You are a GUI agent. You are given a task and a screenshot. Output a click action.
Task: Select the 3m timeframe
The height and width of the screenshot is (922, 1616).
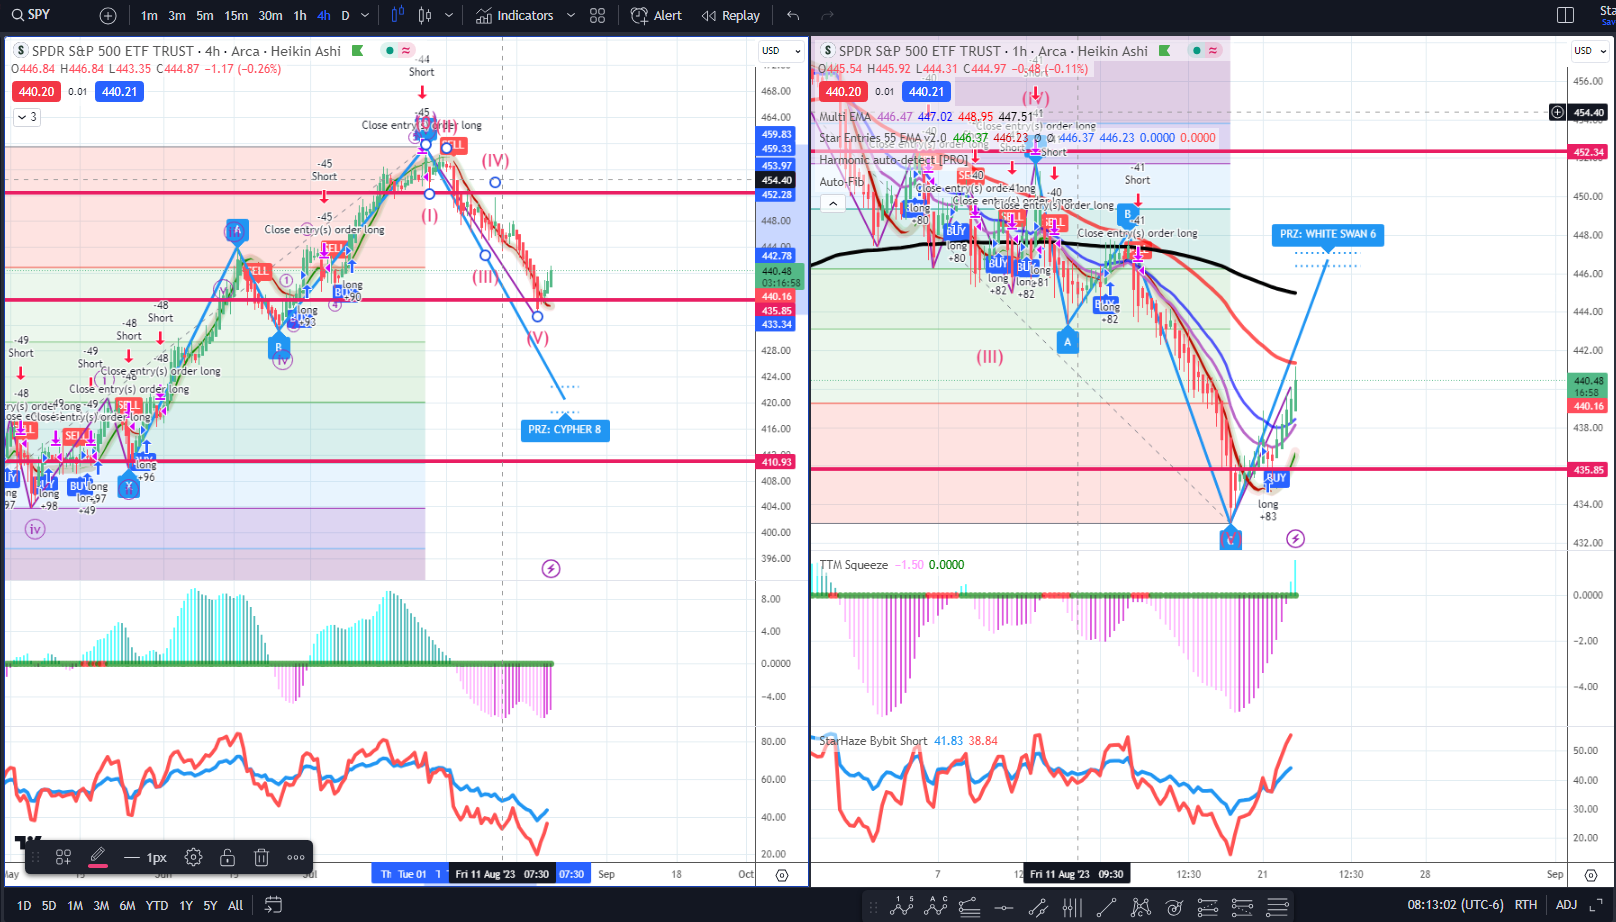pyautogui.click(x=177, y=16)
